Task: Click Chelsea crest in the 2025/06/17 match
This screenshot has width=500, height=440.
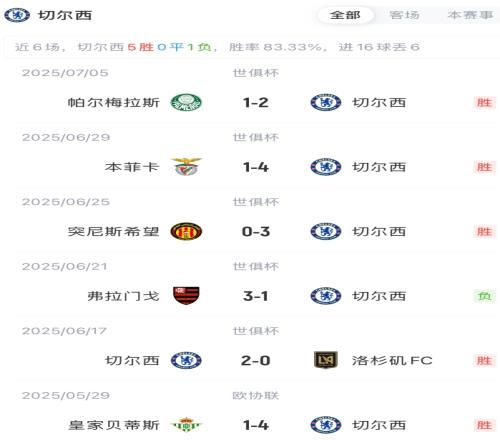Action: 186,360
